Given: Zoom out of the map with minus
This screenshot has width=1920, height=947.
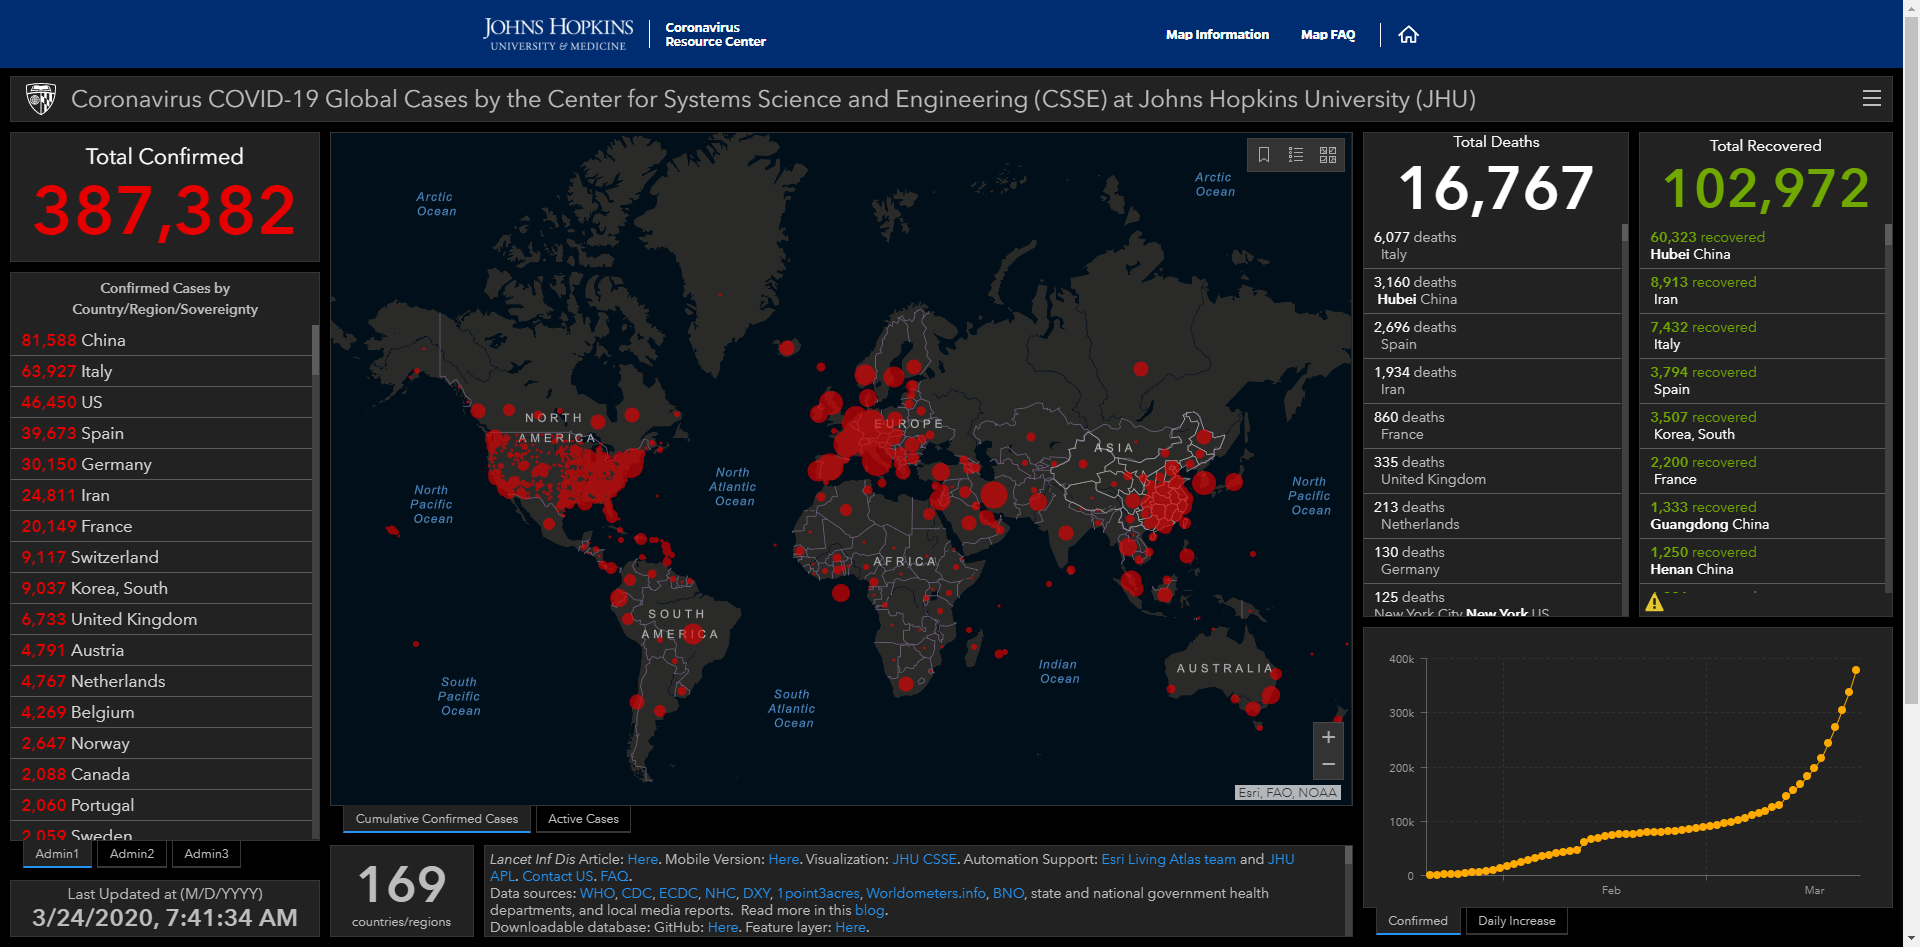Looking at the screenshot, I should (x=1328, y=765).
